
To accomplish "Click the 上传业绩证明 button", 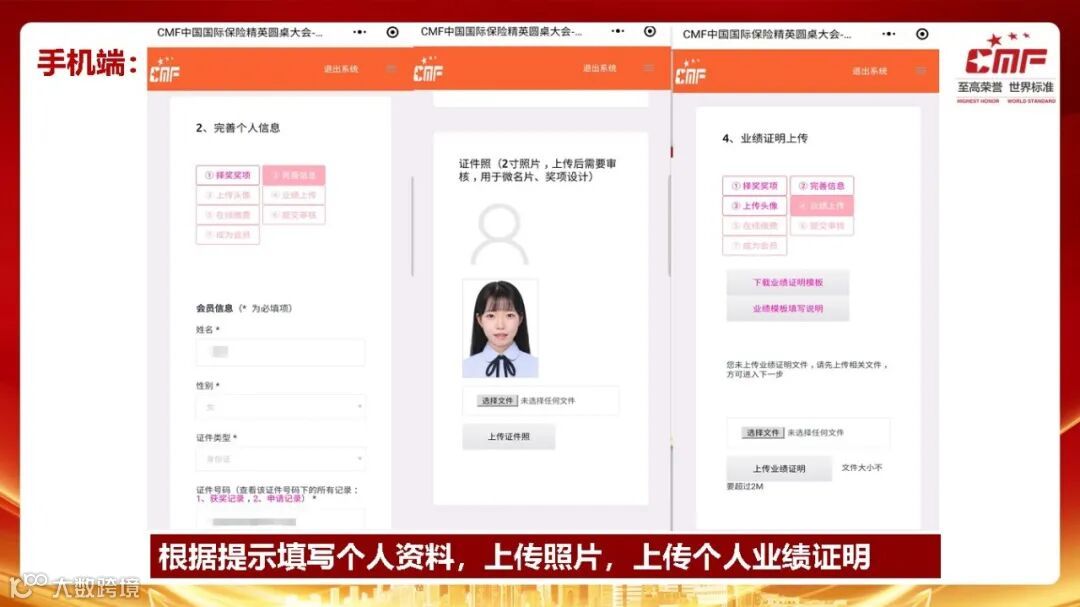I will (x=778, y=469).
